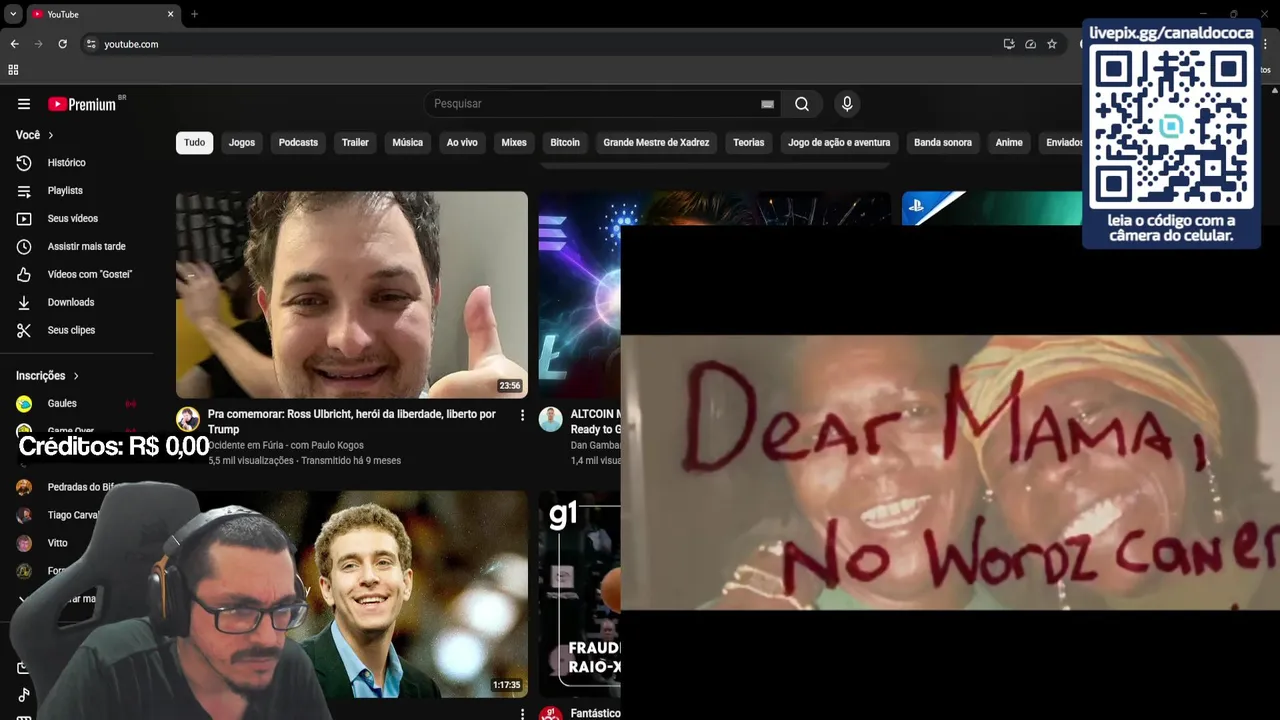Open the Chrome apps grid shortcut
The height and width of the screenshot is (720, 1280).
click(x=13, y=70)
